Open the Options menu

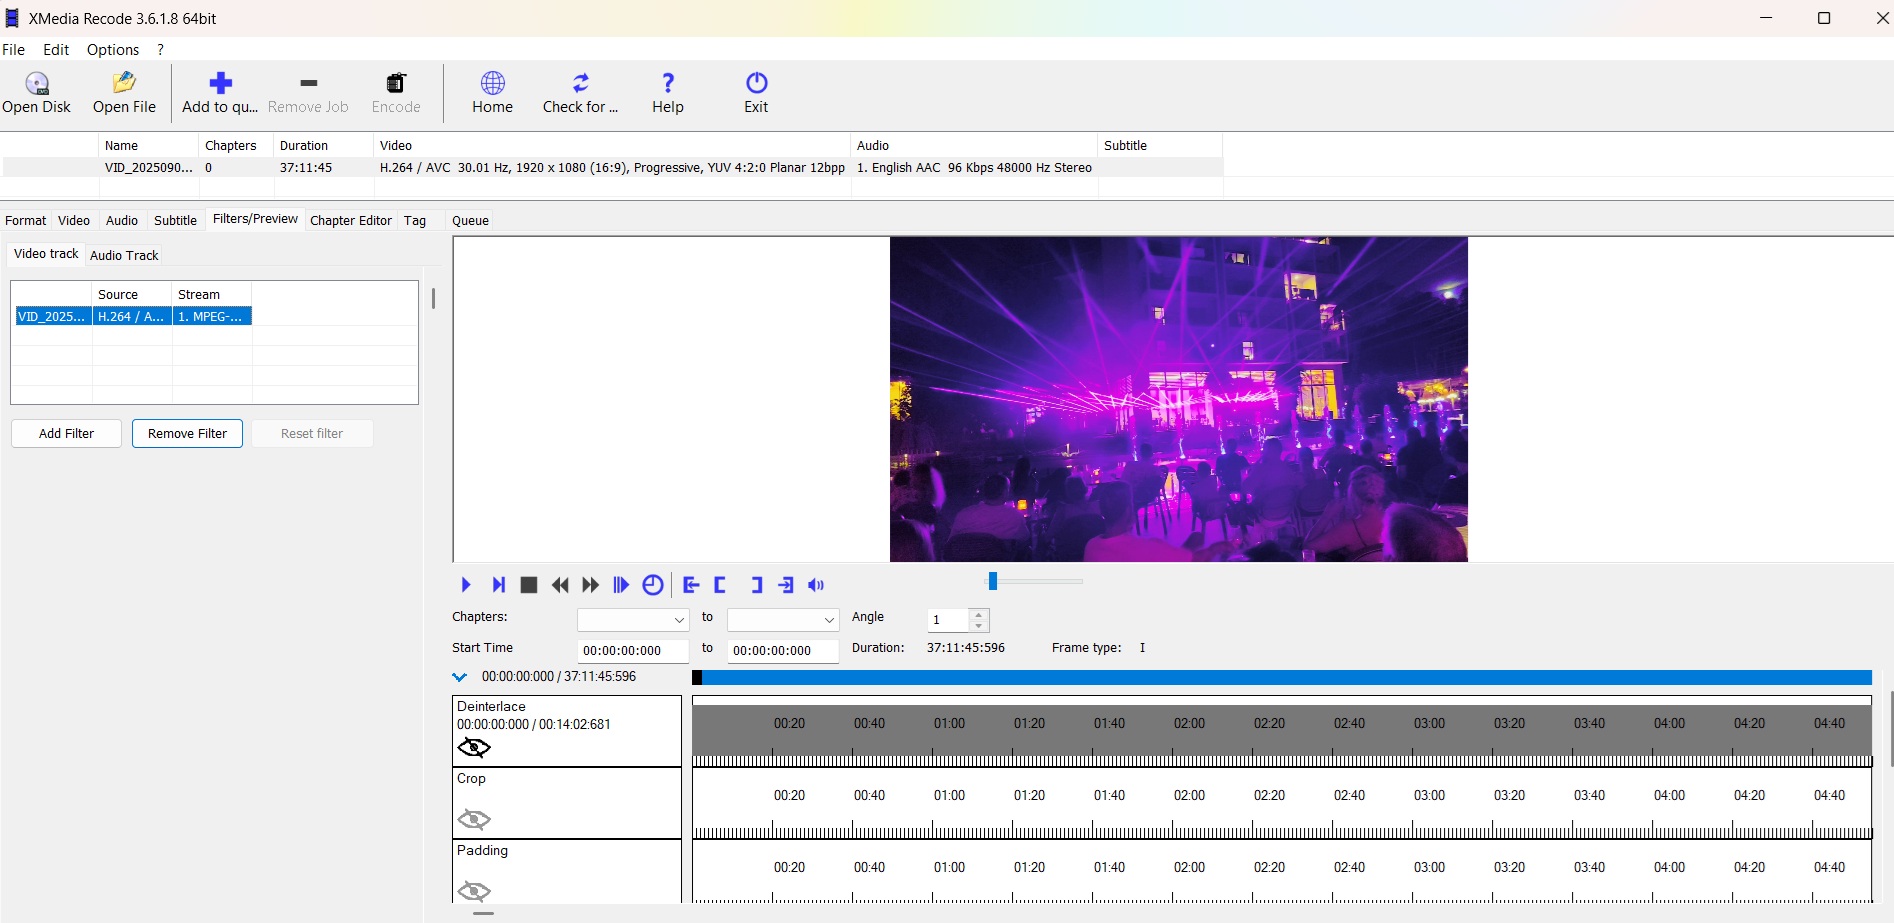pyautogui.click(x=113, y=50)
